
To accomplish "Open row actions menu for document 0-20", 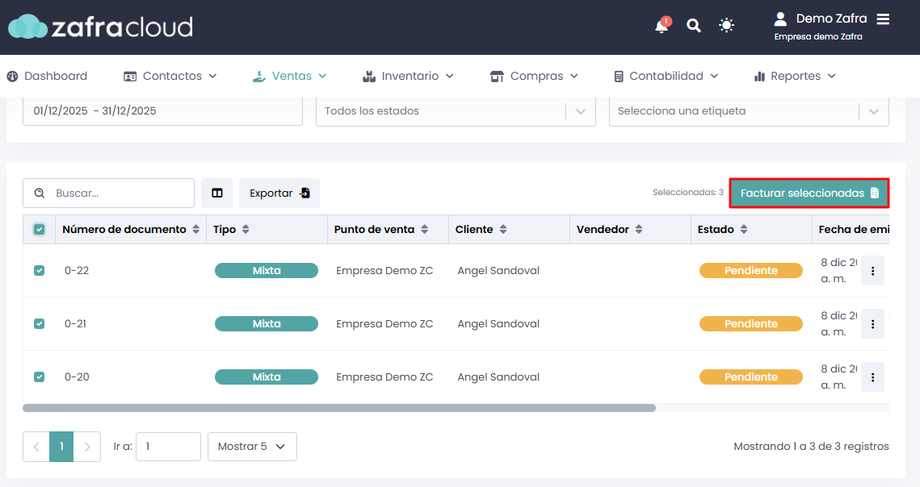I will (872, 377).
